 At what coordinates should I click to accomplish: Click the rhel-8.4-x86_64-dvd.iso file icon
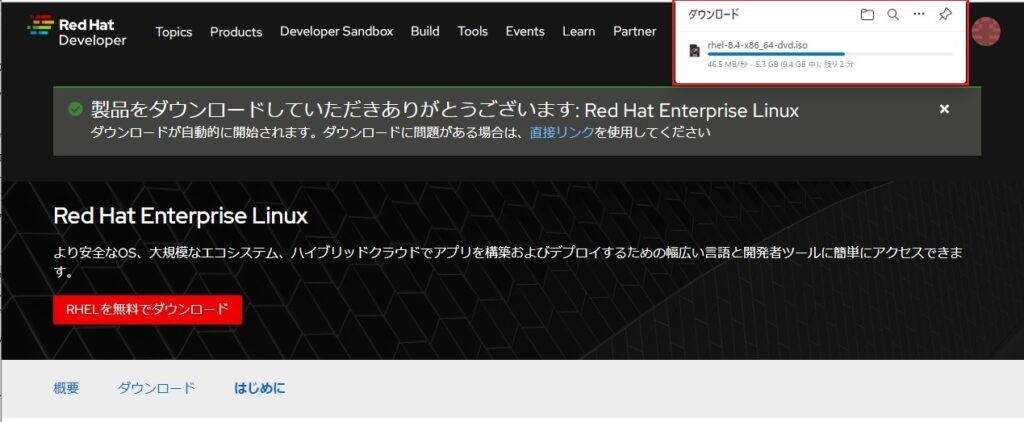(695, 51)
